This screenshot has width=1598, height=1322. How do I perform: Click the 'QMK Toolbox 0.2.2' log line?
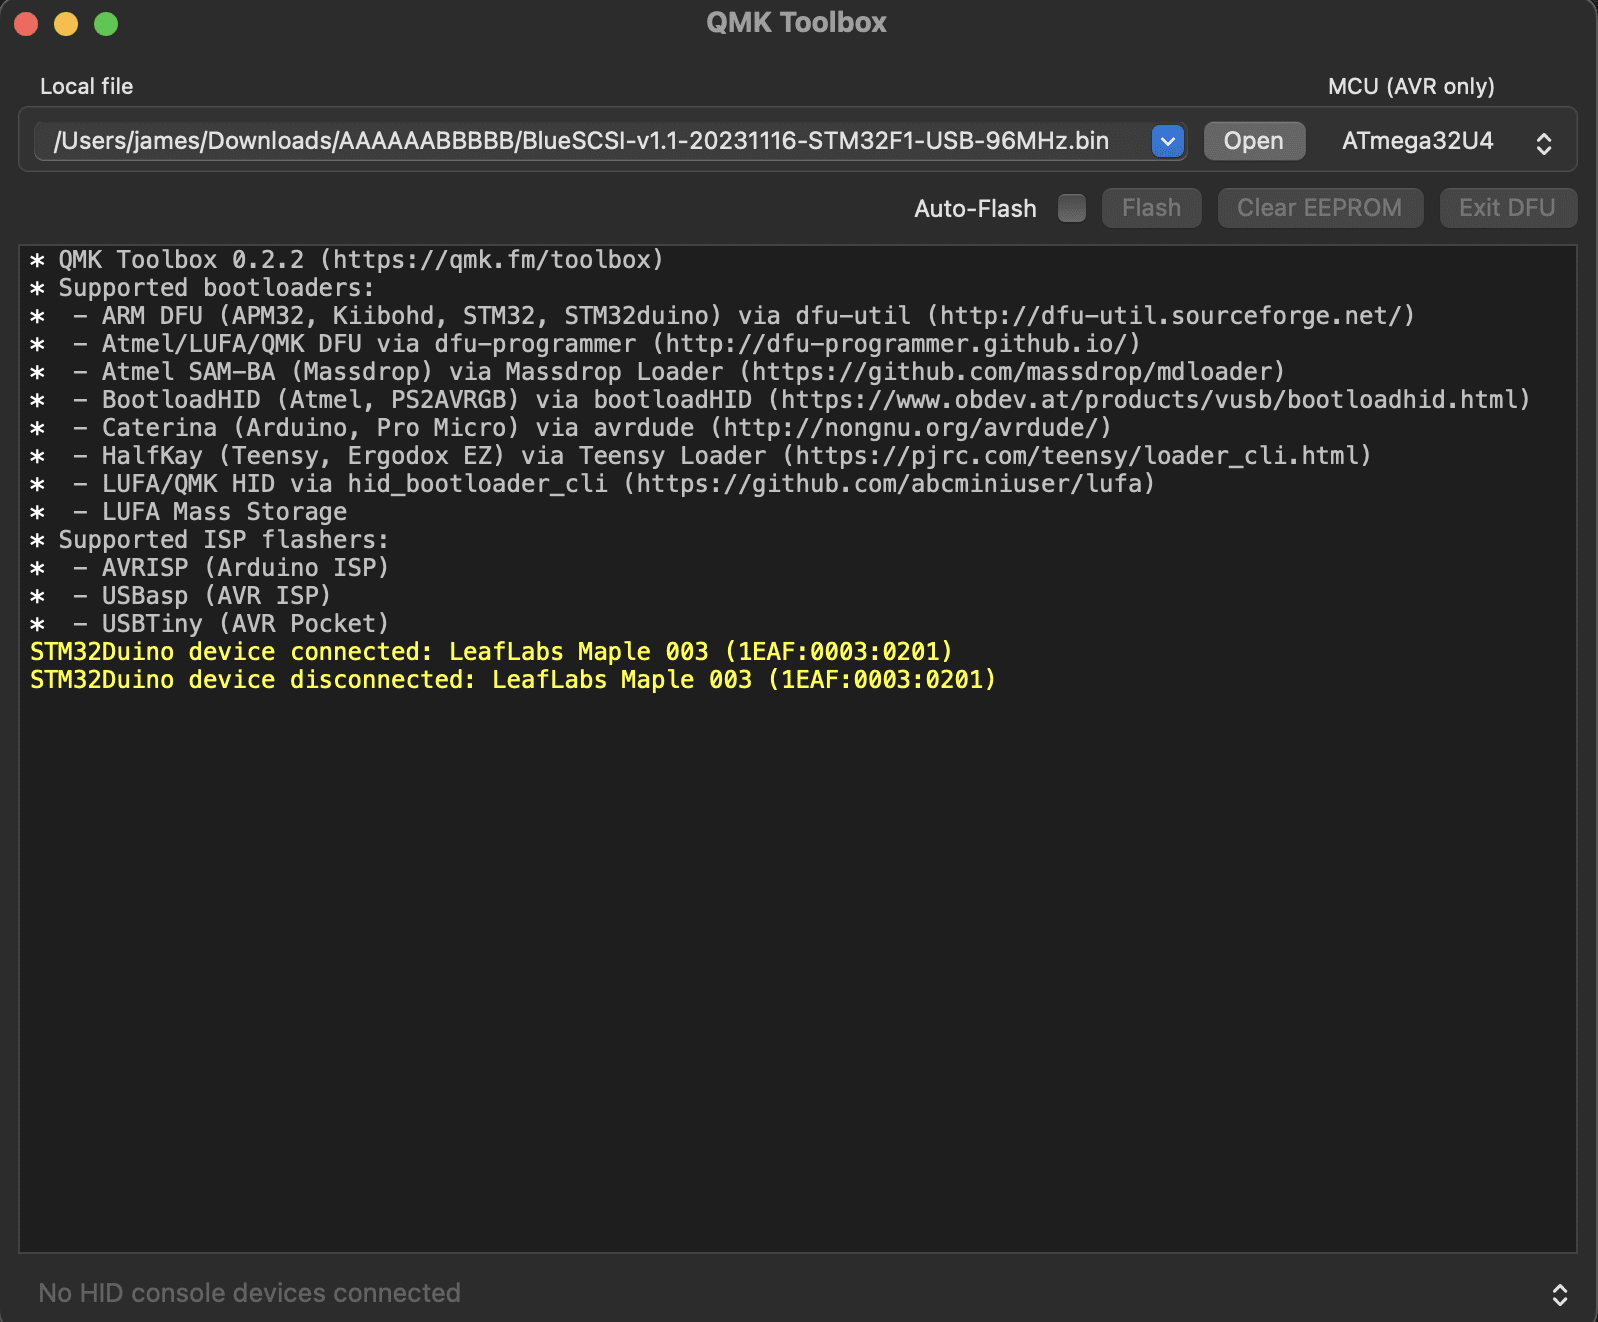pyautogui.click(x=347, y=260)
